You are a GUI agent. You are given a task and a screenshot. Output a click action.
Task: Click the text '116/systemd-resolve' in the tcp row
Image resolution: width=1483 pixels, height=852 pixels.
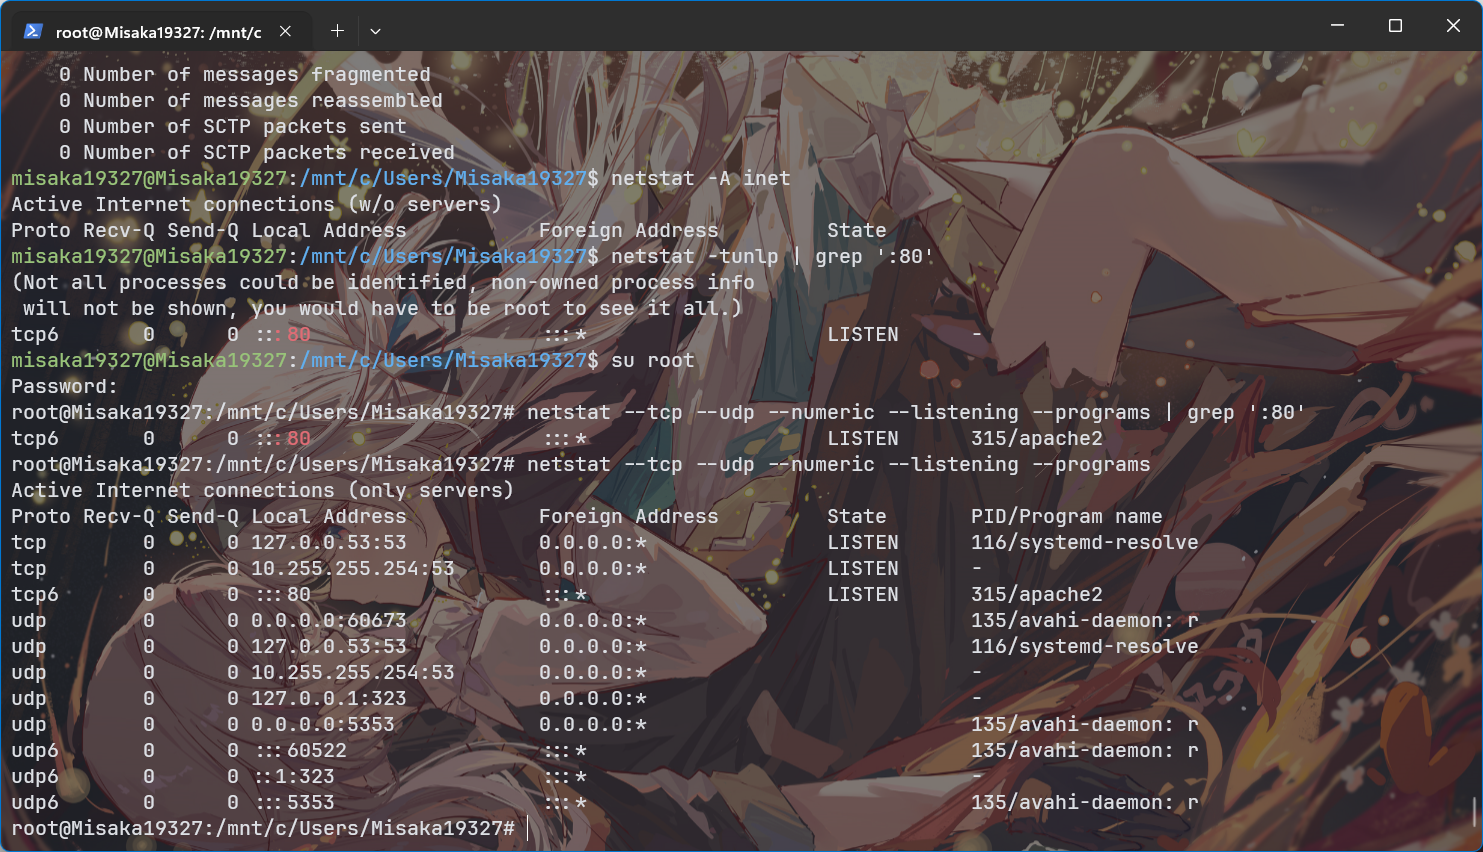1084,542
